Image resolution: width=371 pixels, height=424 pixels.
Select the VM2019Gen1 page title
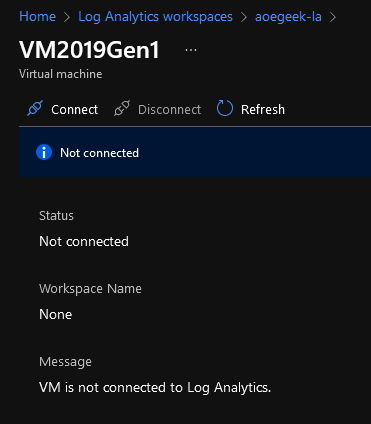(x=89, y=50)
